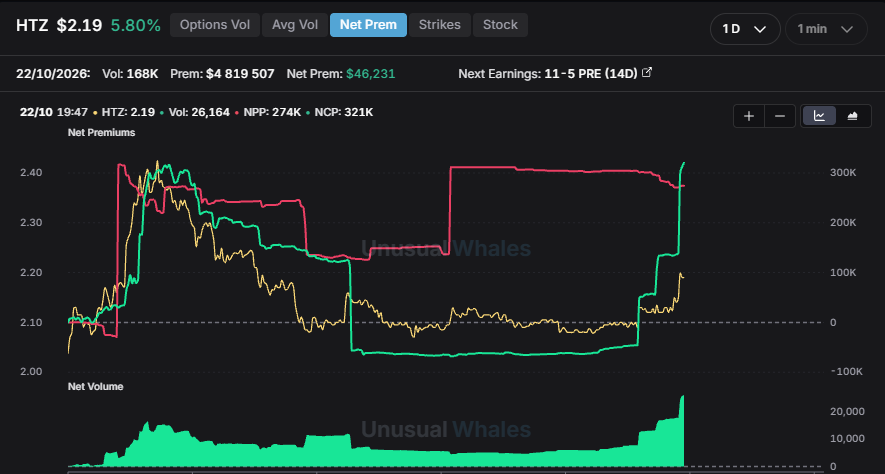Click Next Earnings 11-5 PRE (14D) text

(548, 73)
